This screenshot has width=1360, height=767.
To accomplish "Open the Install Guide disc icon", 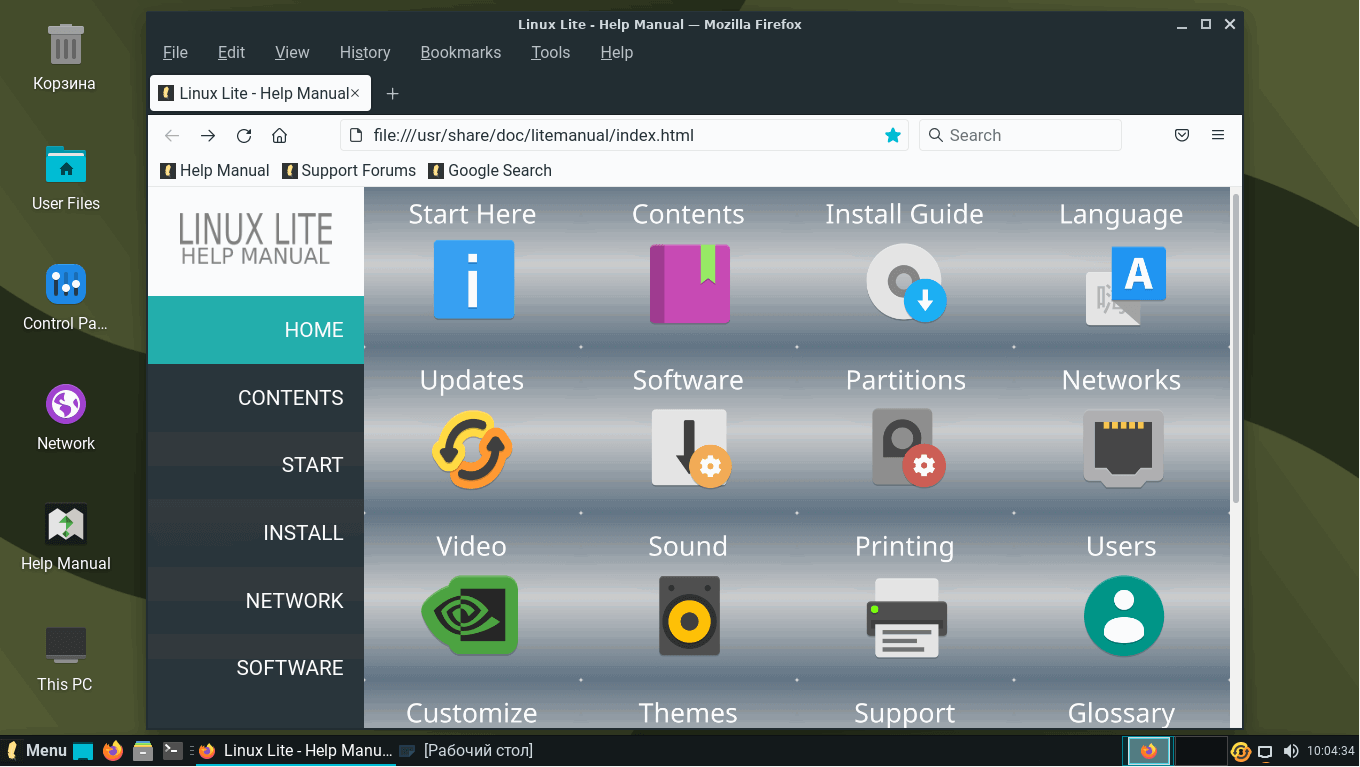I will pyautogui.click(x=906, y=282).
